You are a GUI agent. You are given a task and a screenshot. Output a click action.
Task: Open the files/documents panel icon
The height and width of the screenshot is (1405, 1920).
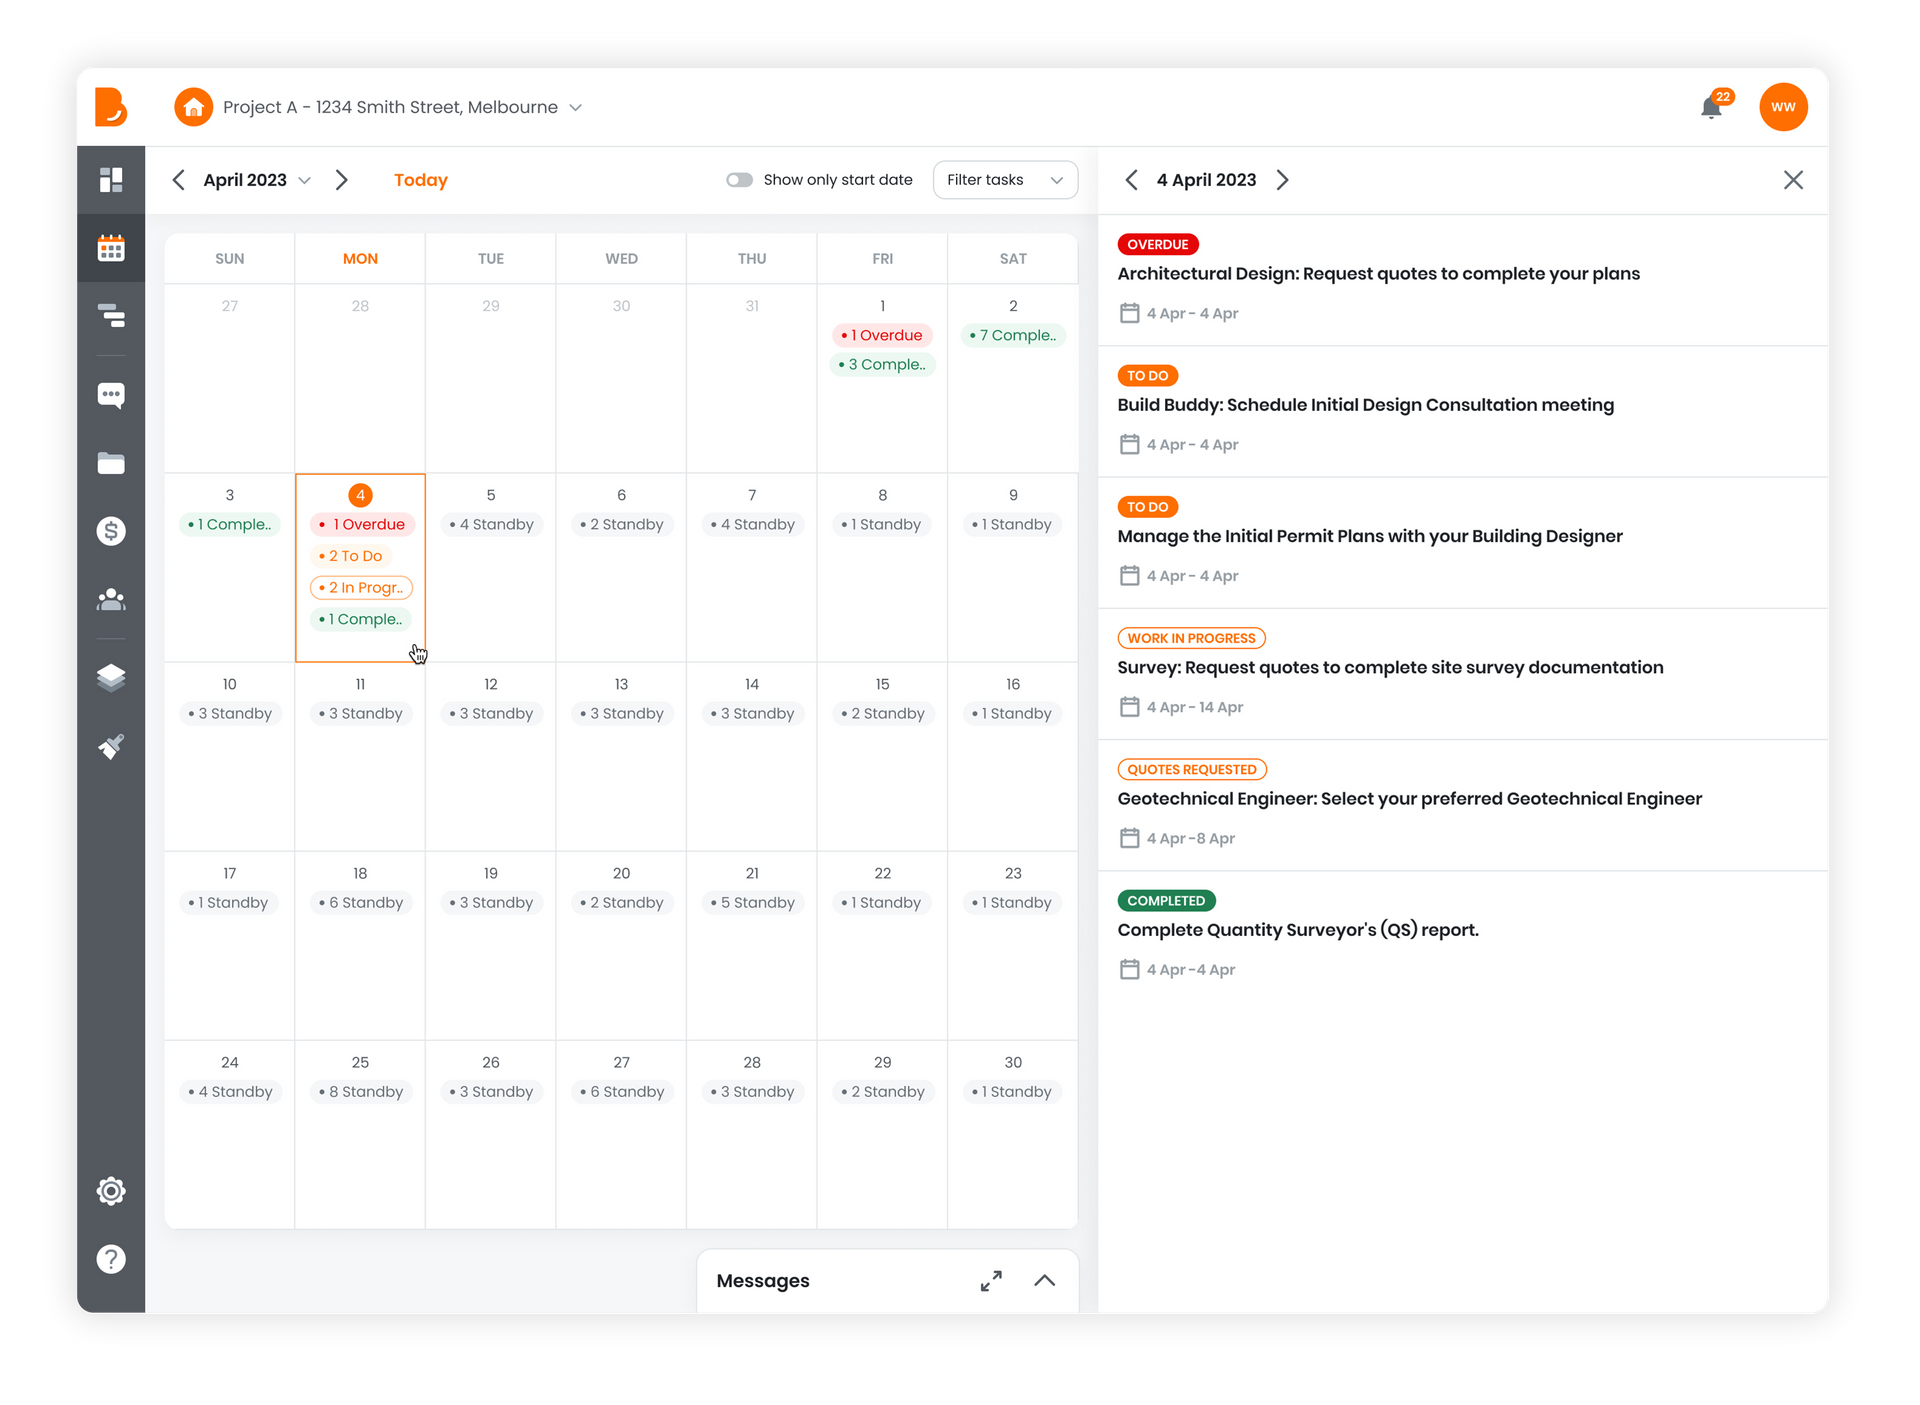[112, 463]
